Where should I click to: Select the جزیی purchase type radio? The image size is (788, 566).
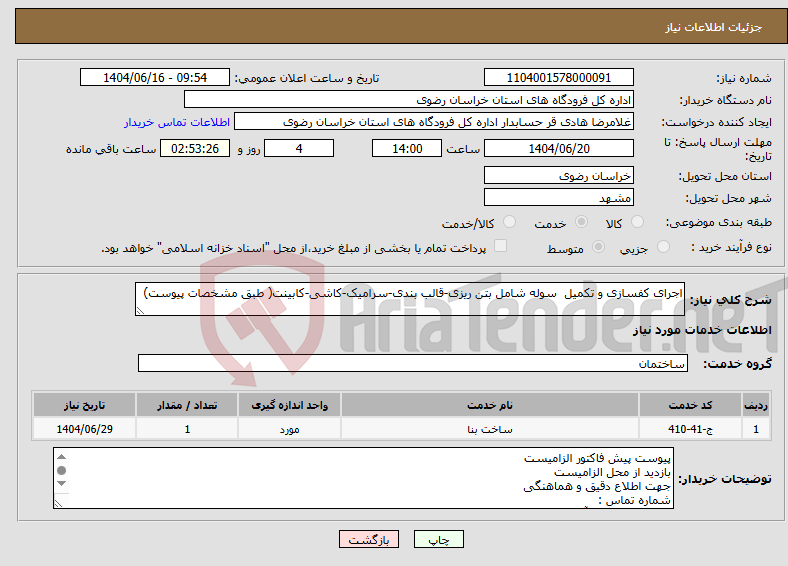click(663, 246)
